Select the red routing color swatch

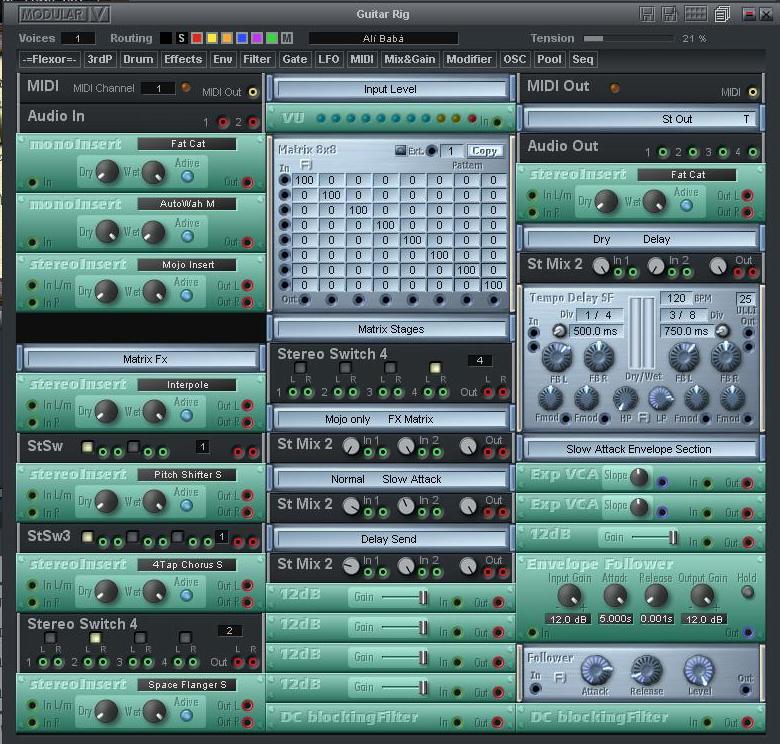click(x=197, y=38)
